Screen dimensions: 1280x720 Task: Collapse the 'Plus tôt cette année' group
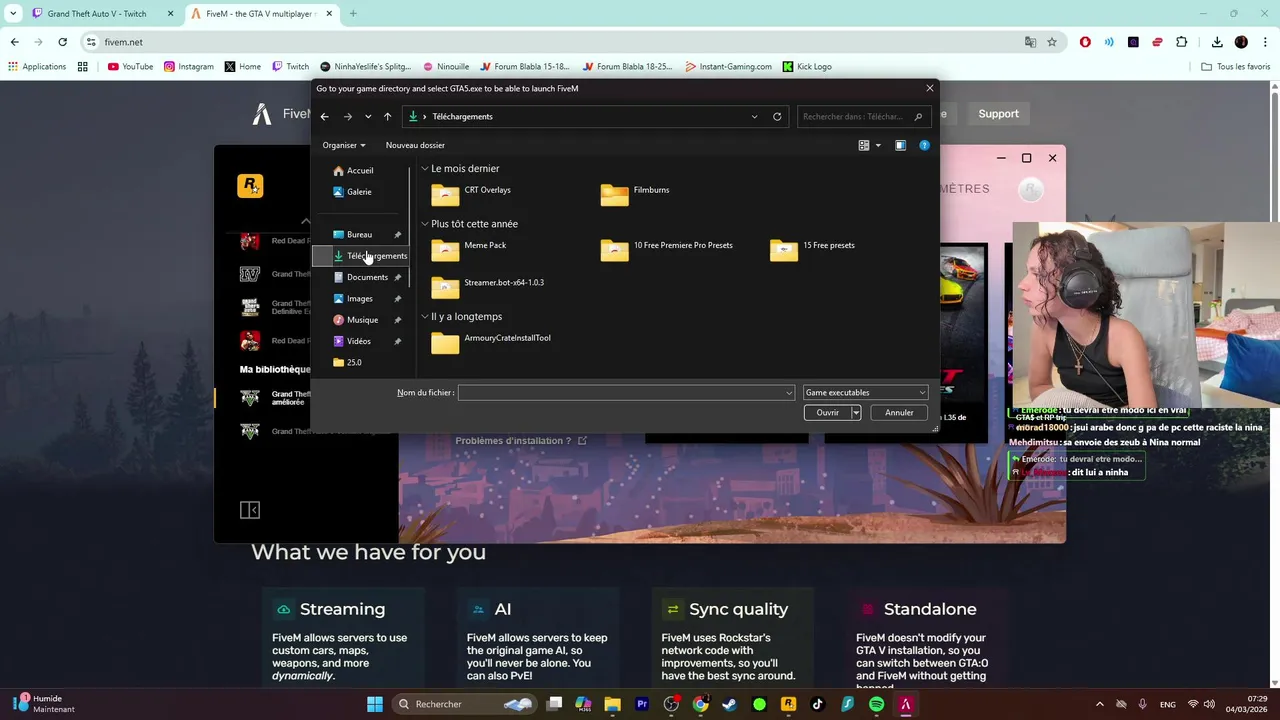425,224
